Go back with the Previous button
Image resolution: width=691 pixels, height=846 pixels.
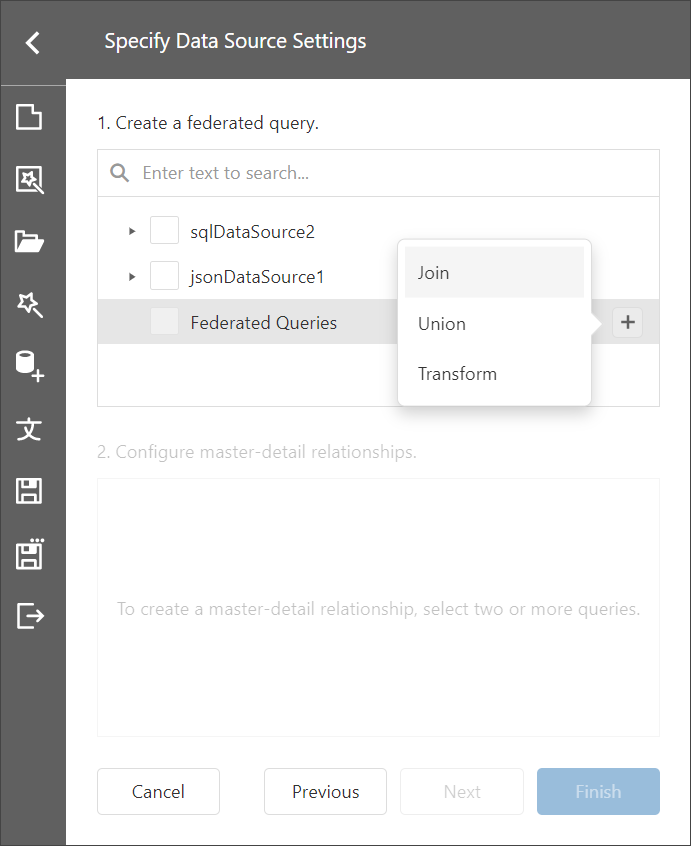click(325, 791)
